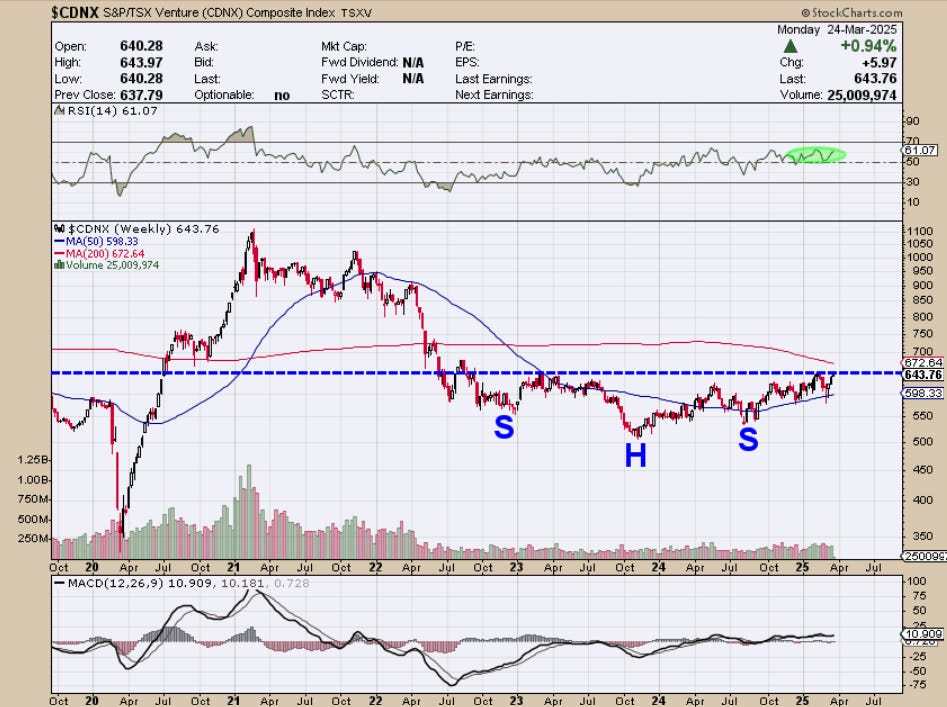Click the 10.909 MACD value tag
Image resolution: width=947 pixels, height=707 pixels.
[922, 634]
